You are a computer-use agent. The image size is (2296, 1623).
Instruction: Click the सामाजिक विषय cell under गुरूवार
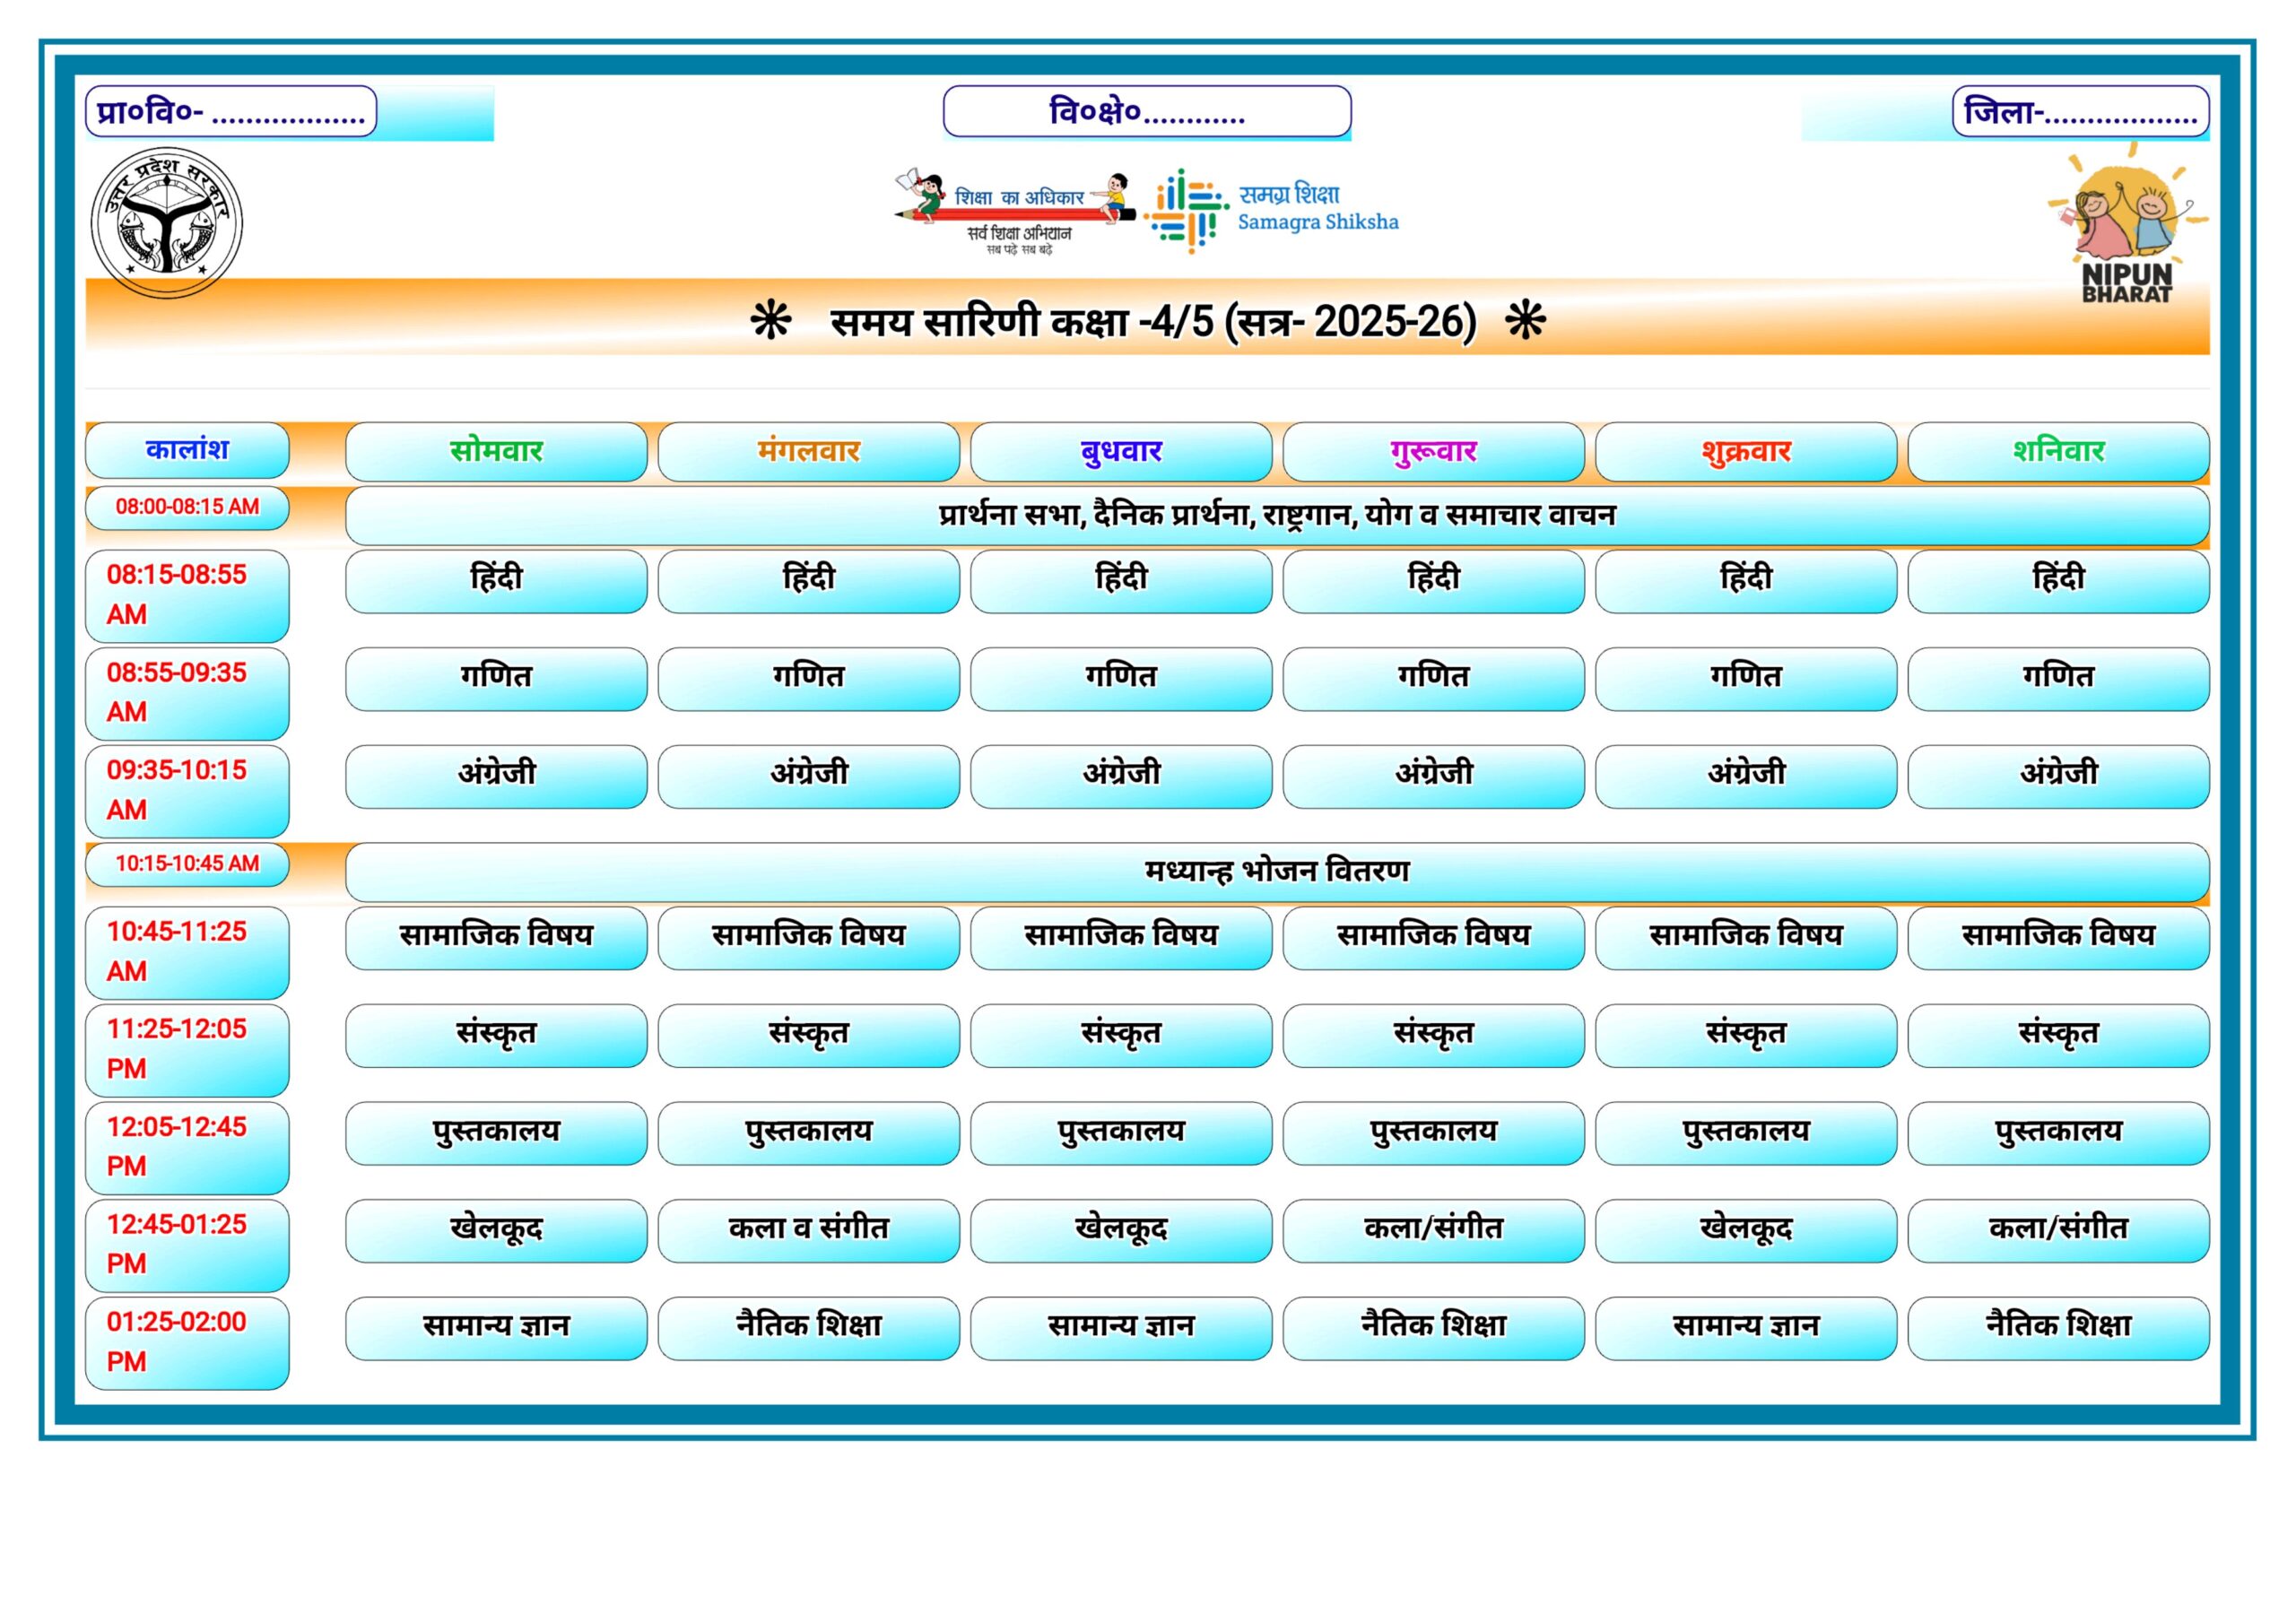tap(1434, 938)
